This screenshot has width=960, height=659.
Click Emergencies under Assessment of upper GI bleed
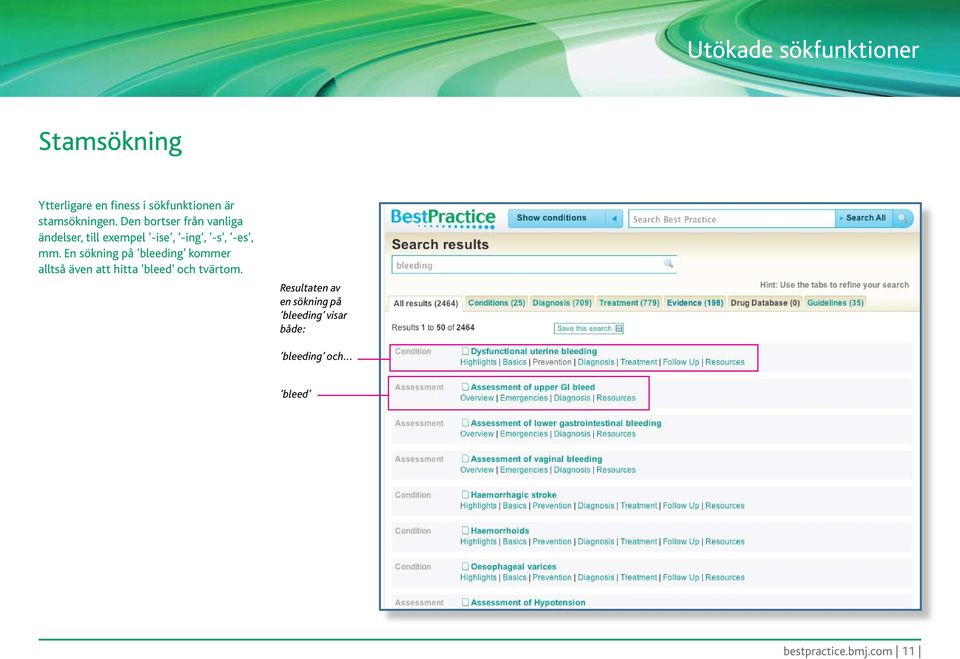point(524,397)
